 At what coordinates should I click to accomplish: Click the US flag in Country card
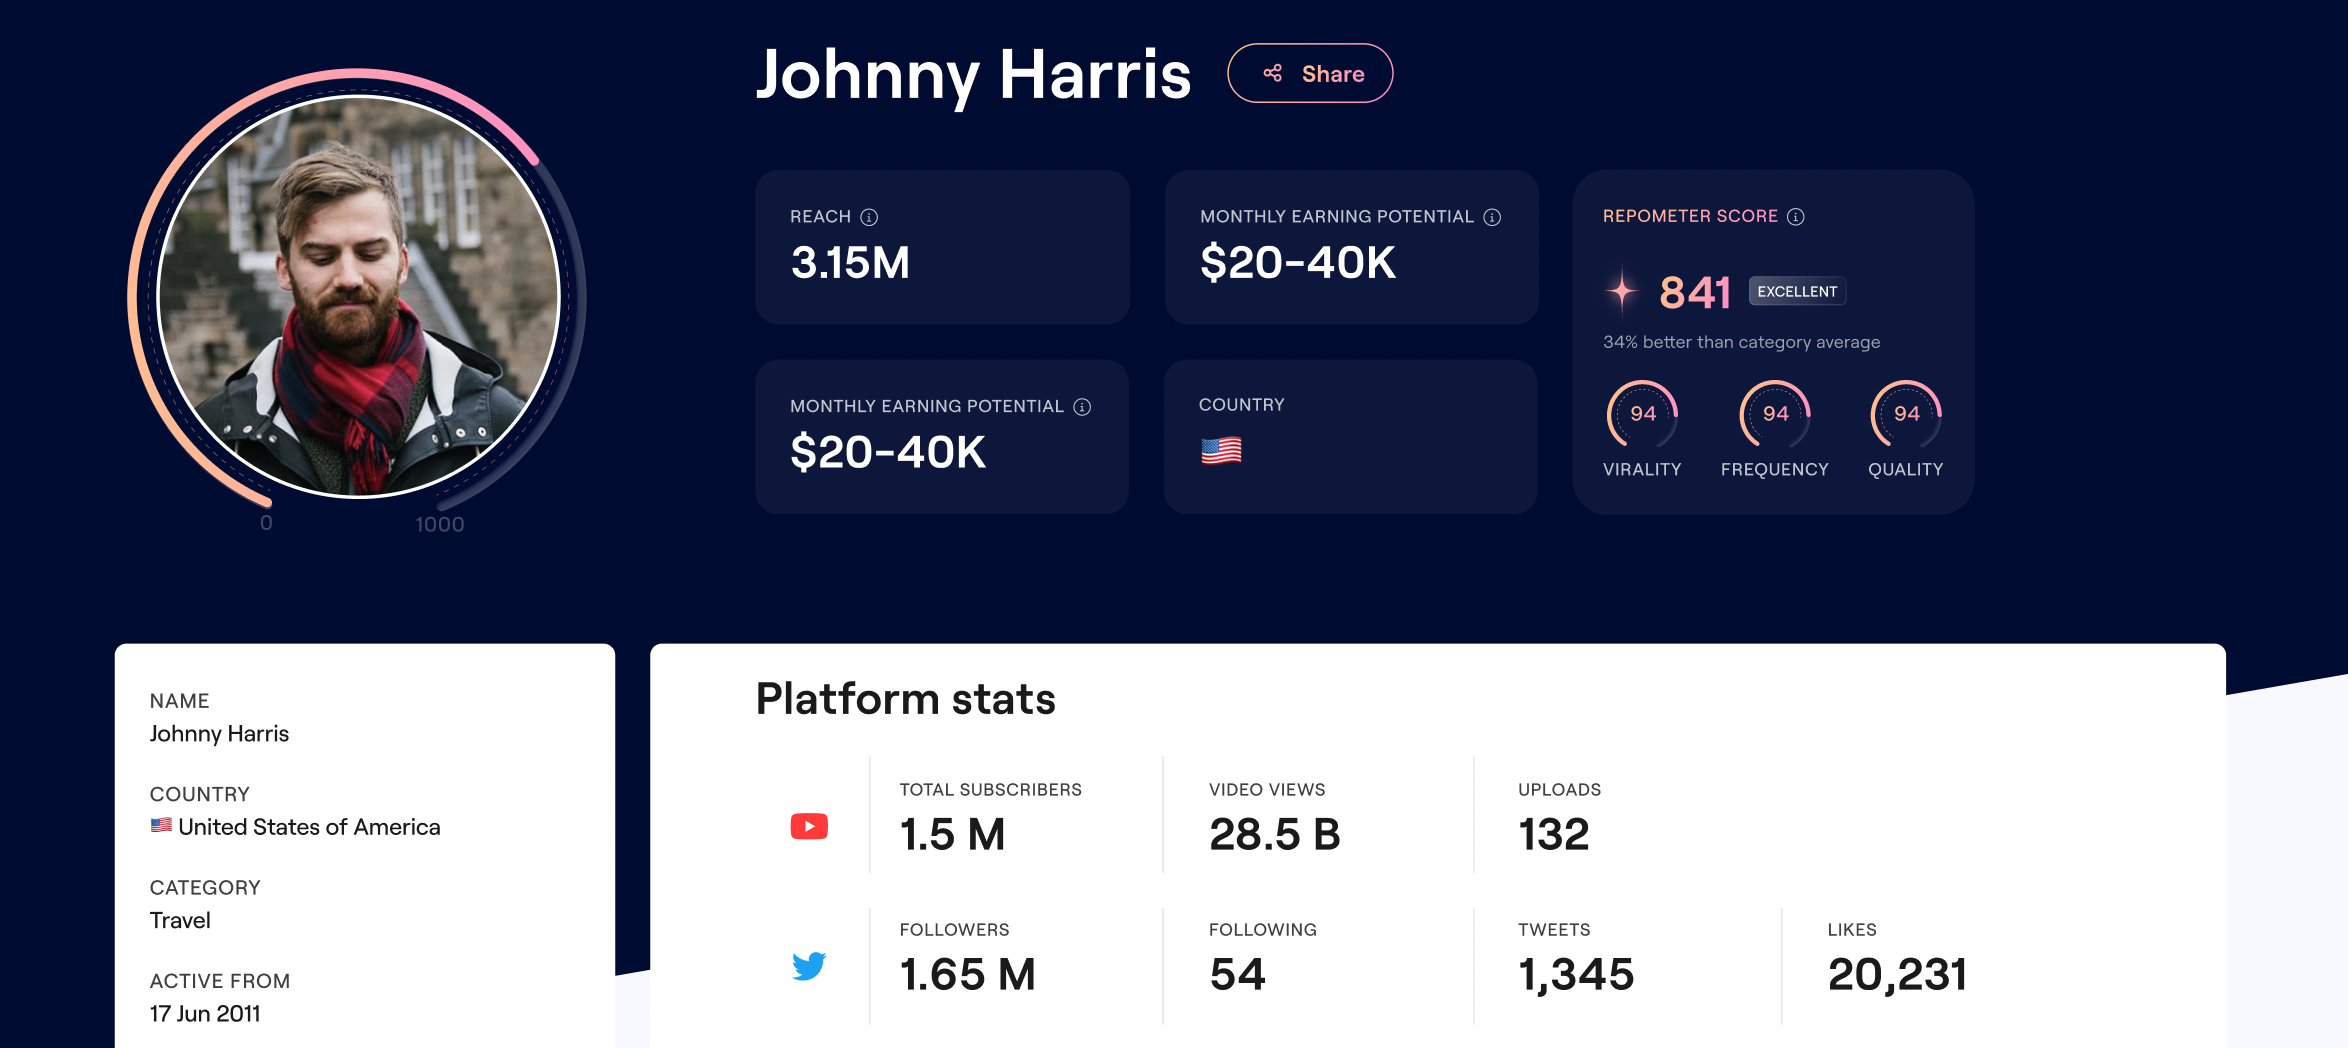tap(1221, 451)
